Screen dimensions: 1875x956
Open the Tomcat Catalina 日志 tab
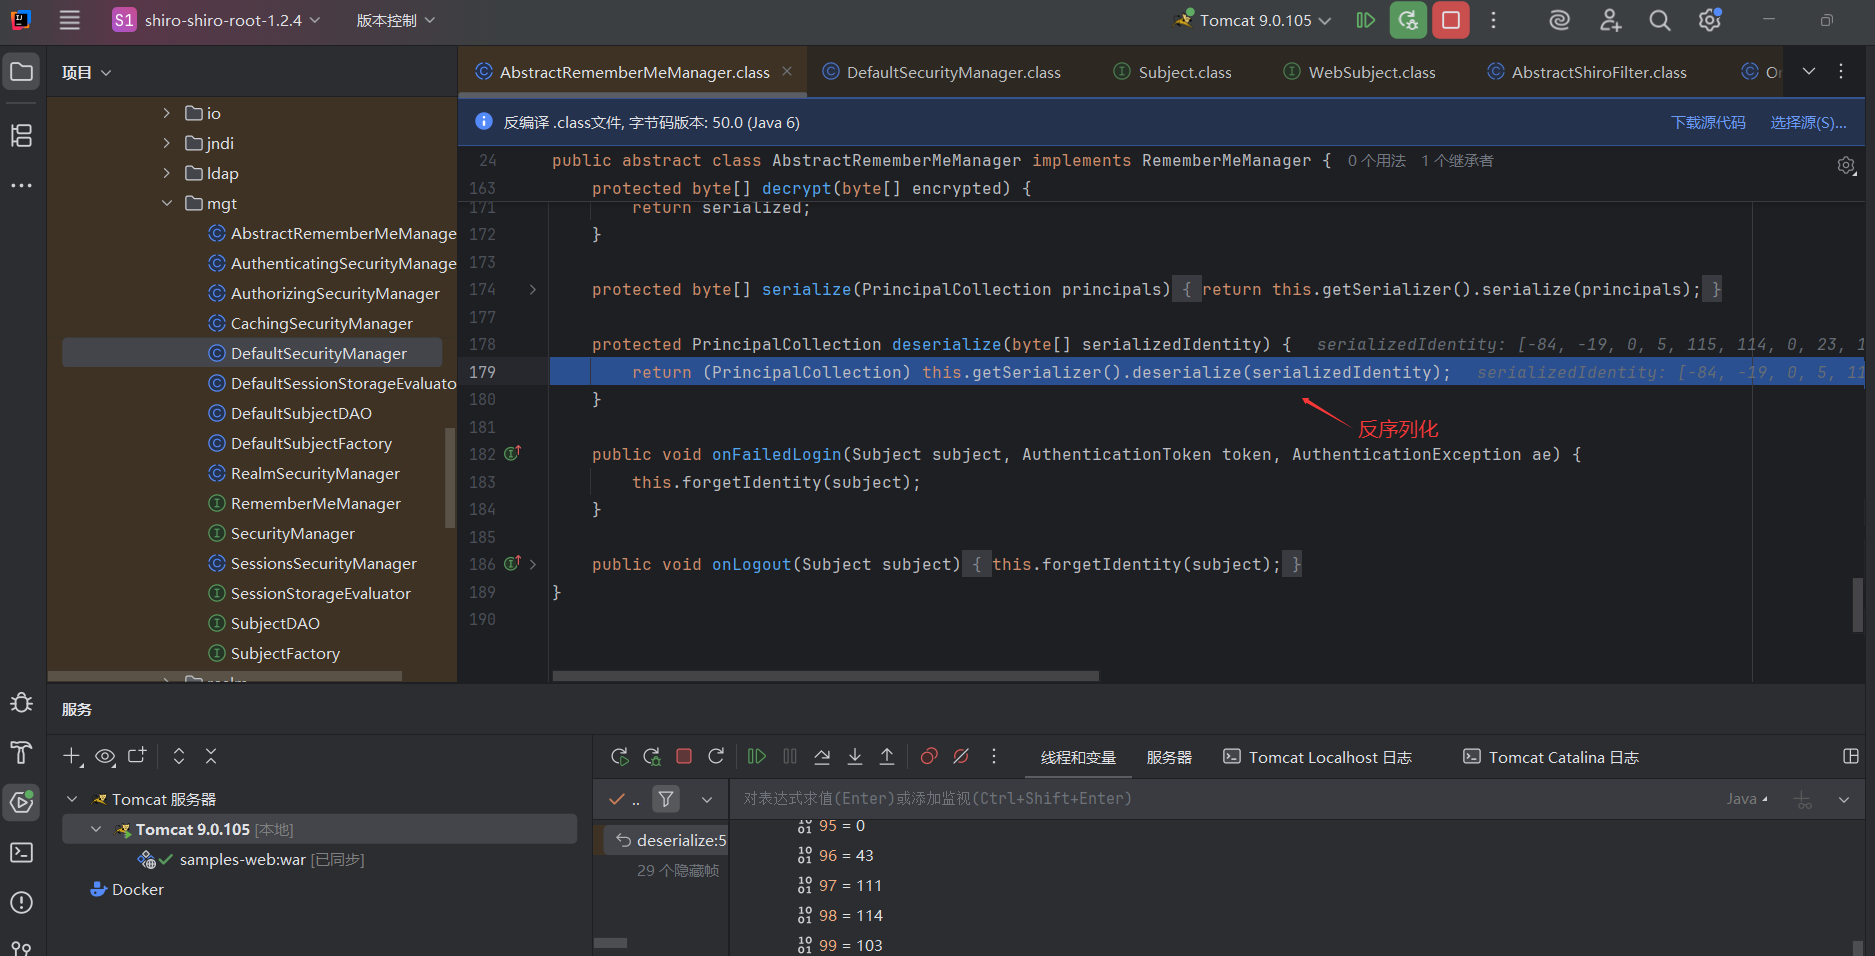click(x=1562, y=758)
